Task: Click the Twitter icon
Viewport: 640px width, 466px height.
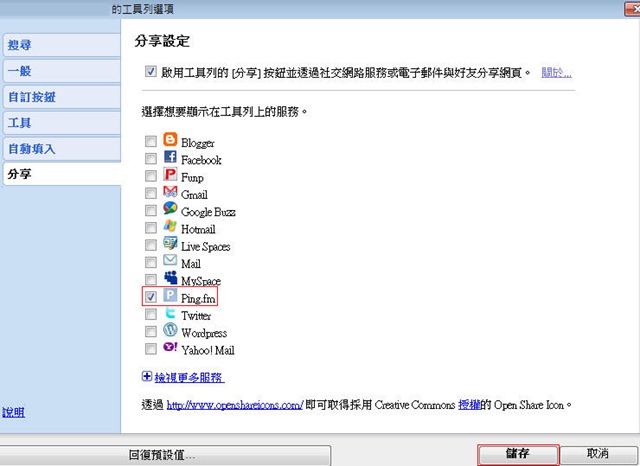Action: pos(170,313)
